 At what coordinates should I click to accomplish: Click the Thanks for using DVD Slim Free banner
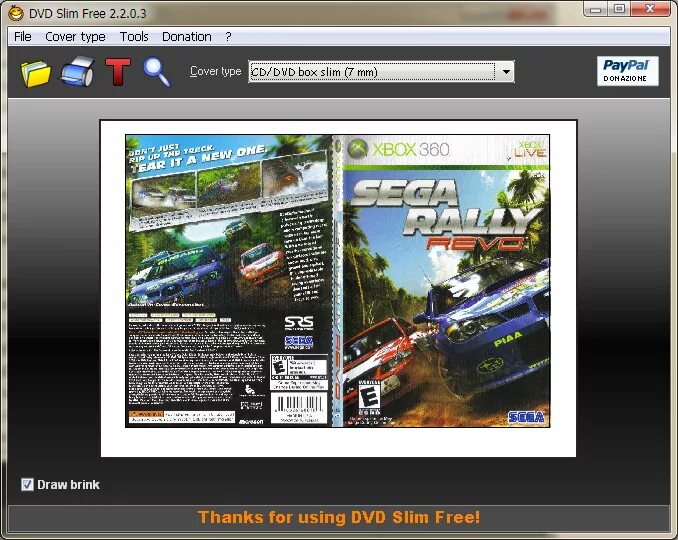coord(339,518)
